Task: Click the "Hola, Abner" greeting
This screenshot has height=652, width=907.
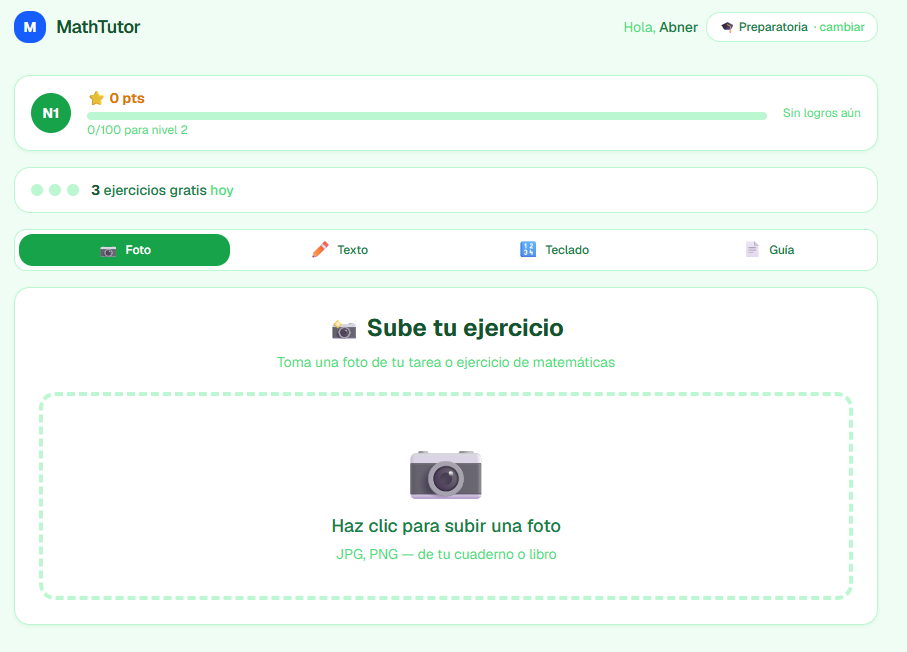Action: click(x=661, y=27)
